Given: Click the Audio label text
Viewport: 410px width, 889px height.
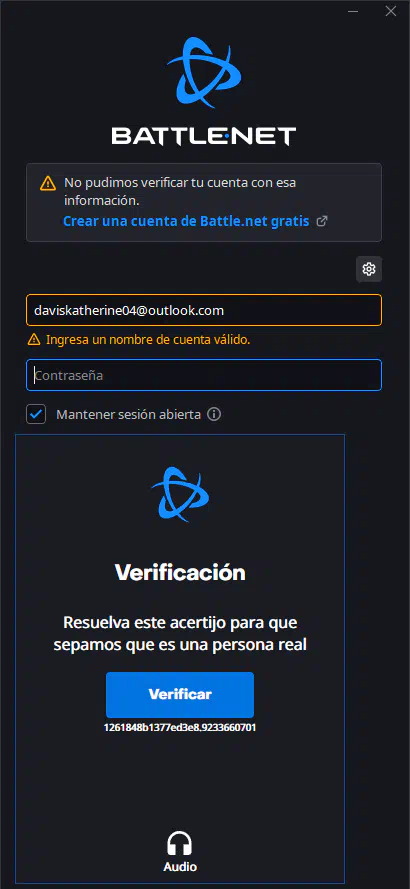Looking at the screenshot, I should click(x=180, y=867).
